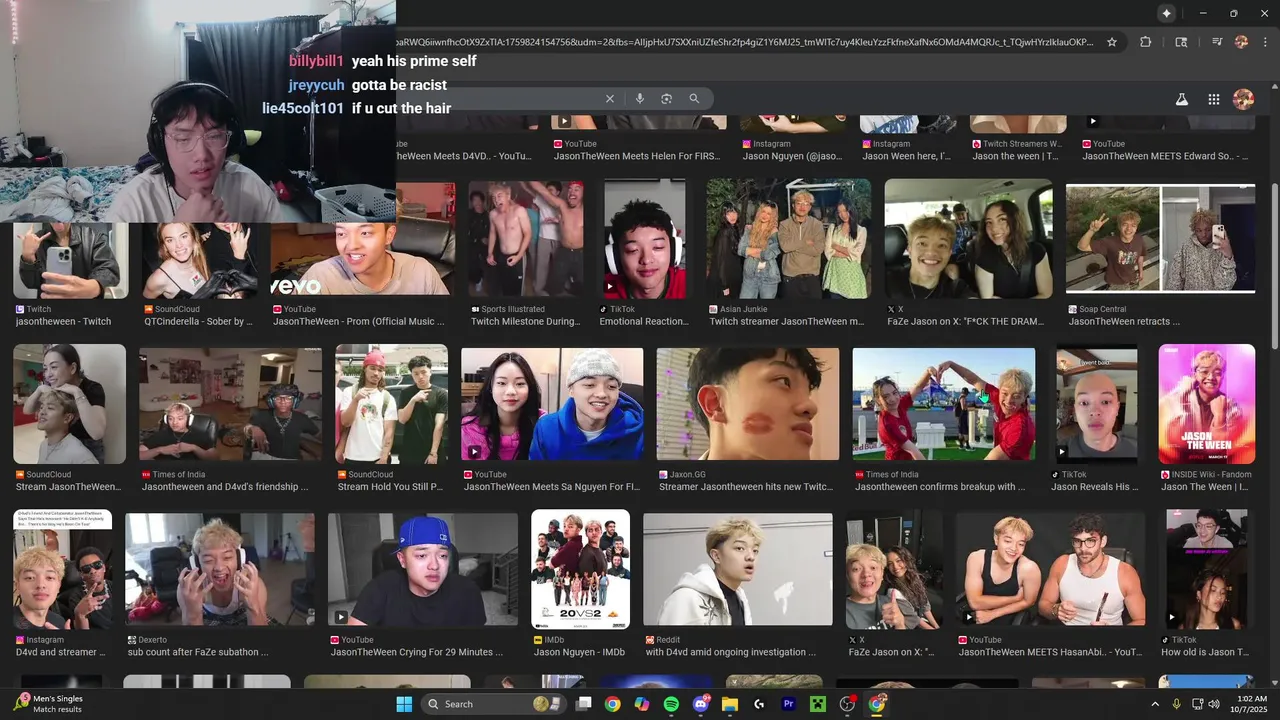This screenshot has height=720, width=1280.
Task: Click the Jason Ween here Instagram caption
Action: [x=906, y=156]
